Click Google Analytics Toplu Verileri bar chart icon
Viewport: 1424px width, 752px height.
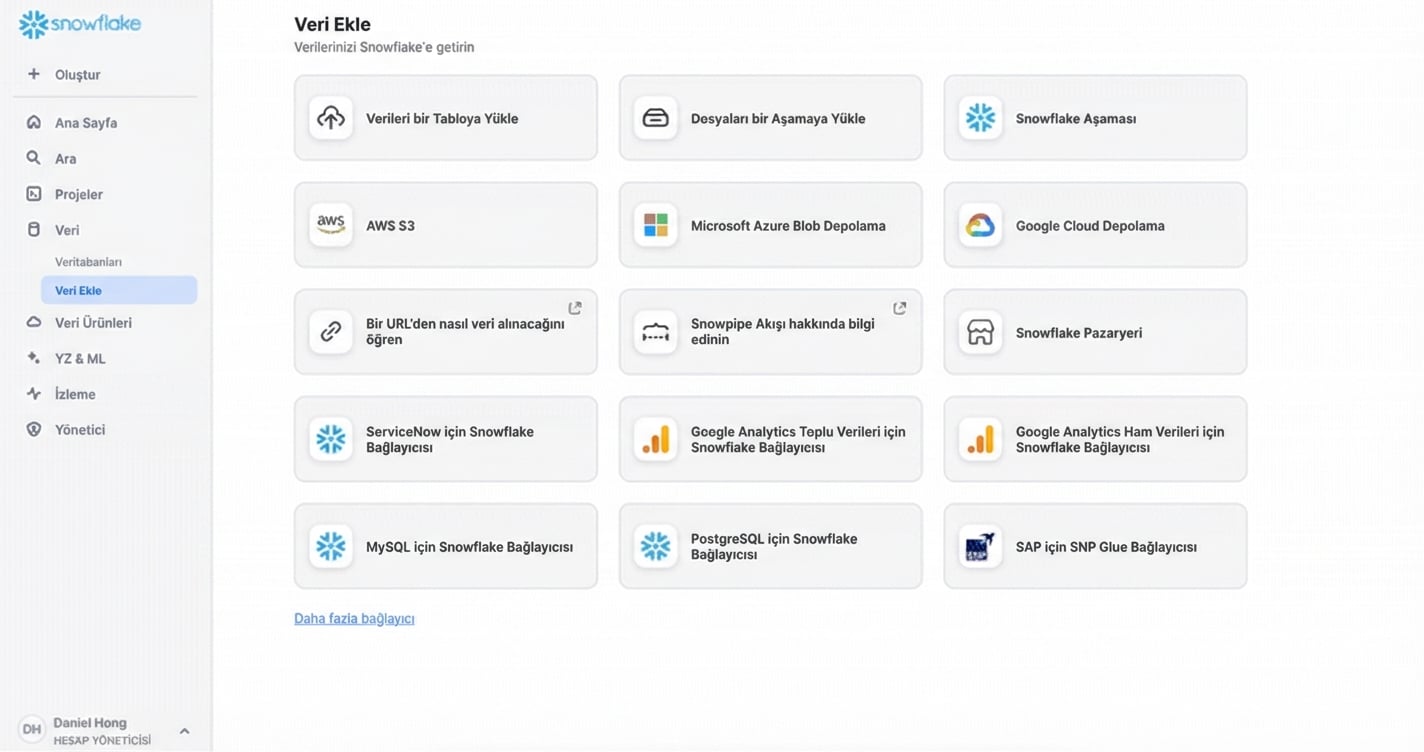click(656, 440)
